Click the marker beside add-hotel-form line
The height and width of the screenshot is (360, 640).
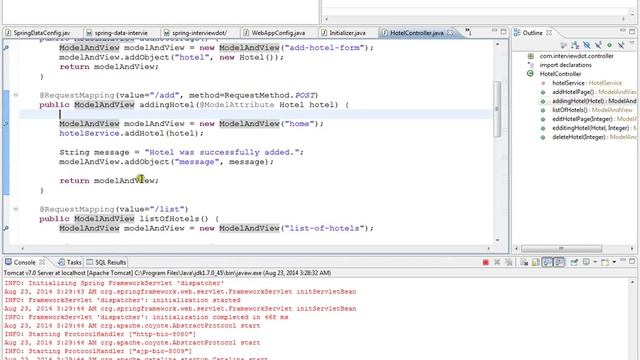pyautogui.click(x=6, y=47)
